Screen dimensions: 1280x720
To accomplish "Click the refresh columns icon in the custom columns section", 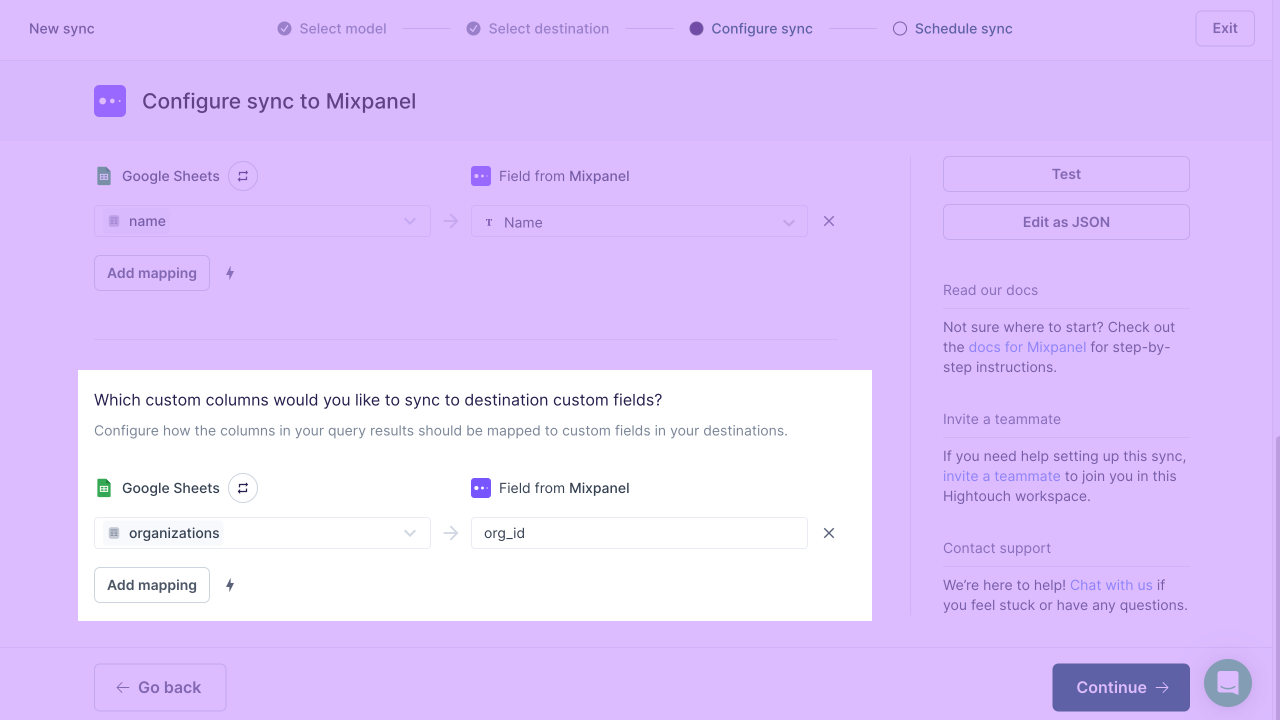I will coord(243,488).
